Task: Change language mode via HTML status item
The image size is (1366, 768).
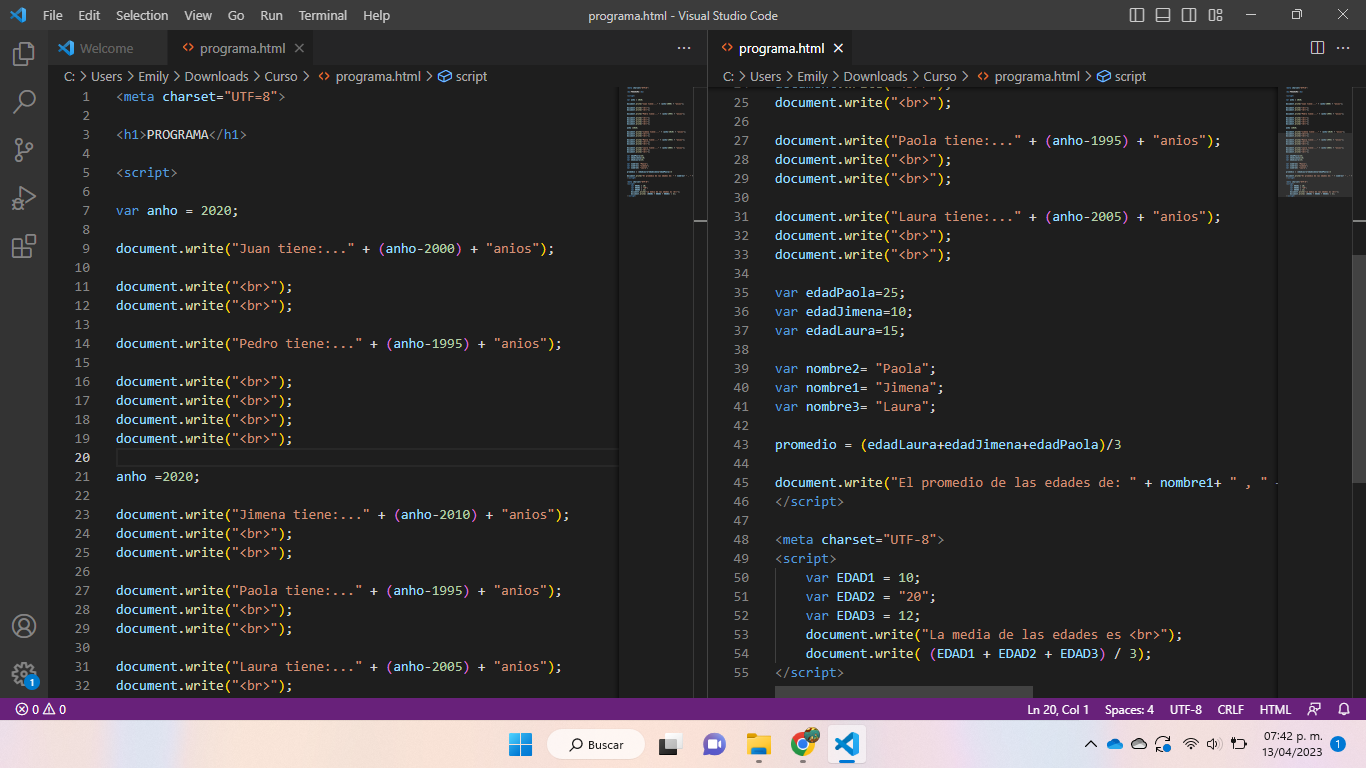Action: (x=1275, y=709)
